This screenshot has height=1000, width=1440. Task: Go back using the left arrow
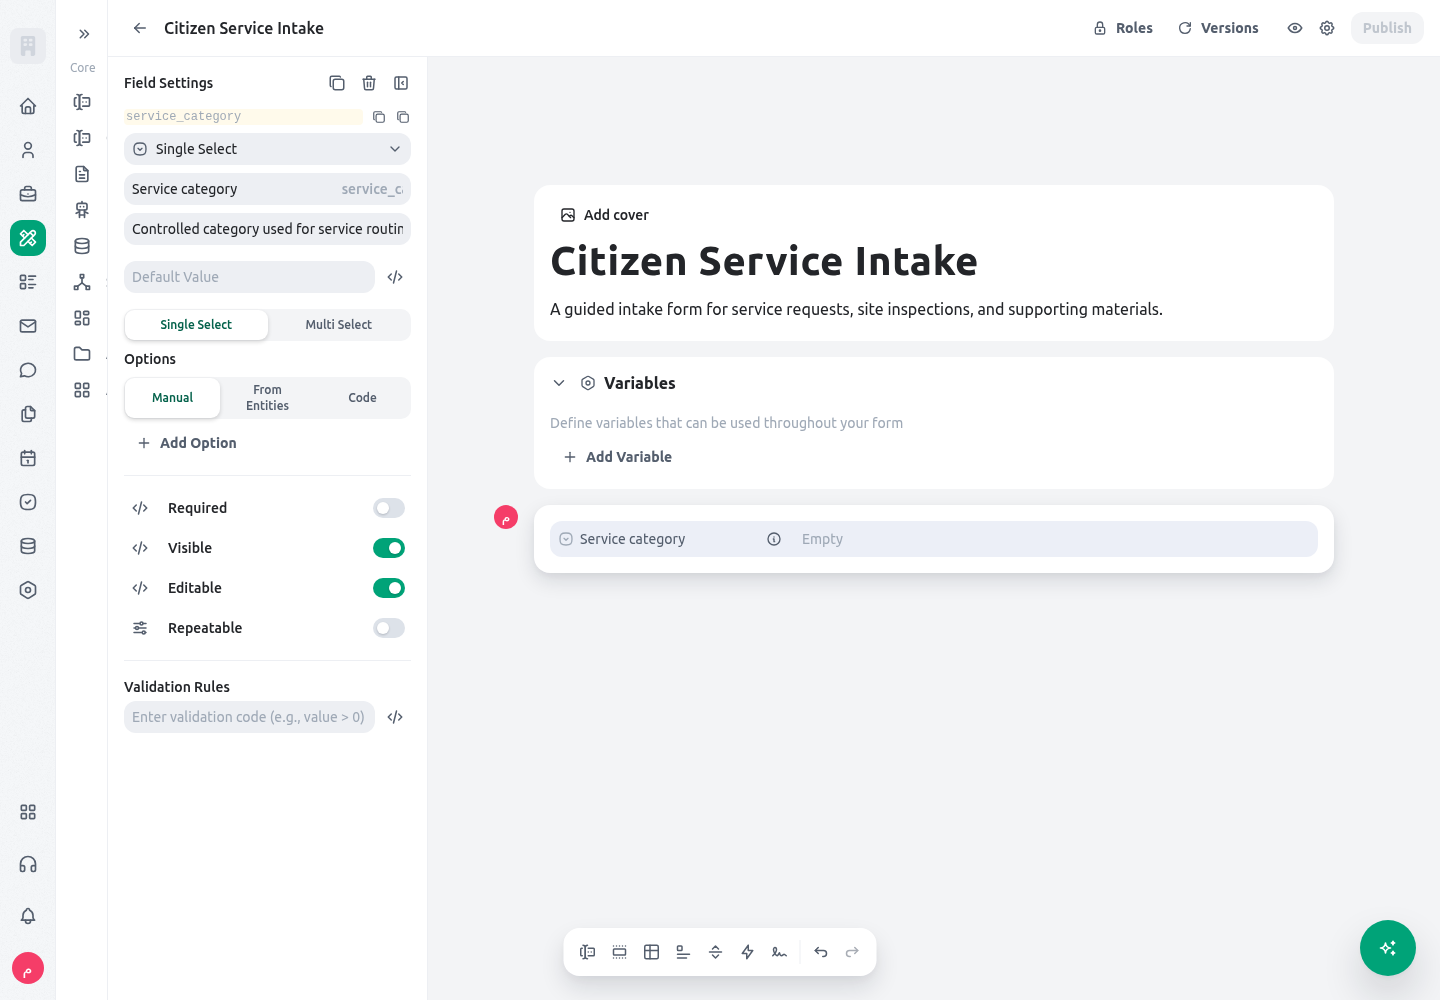[140, 28]
